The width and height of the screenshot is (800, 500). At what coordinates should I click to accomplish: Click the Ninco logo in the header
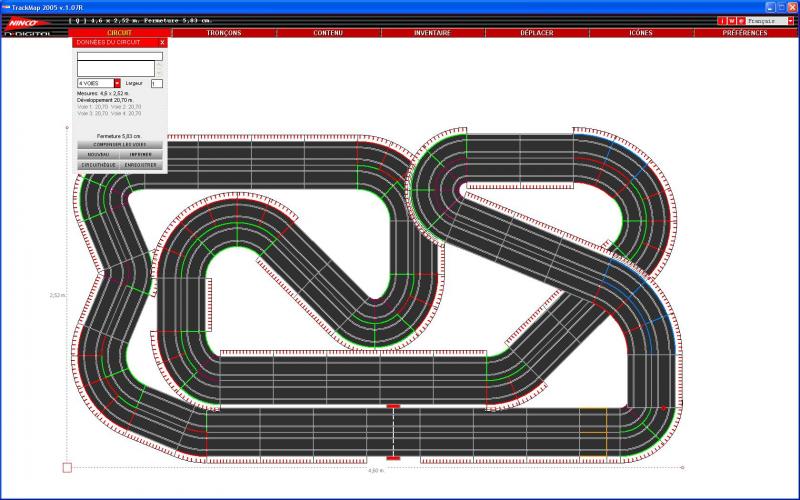click(22, 21)
